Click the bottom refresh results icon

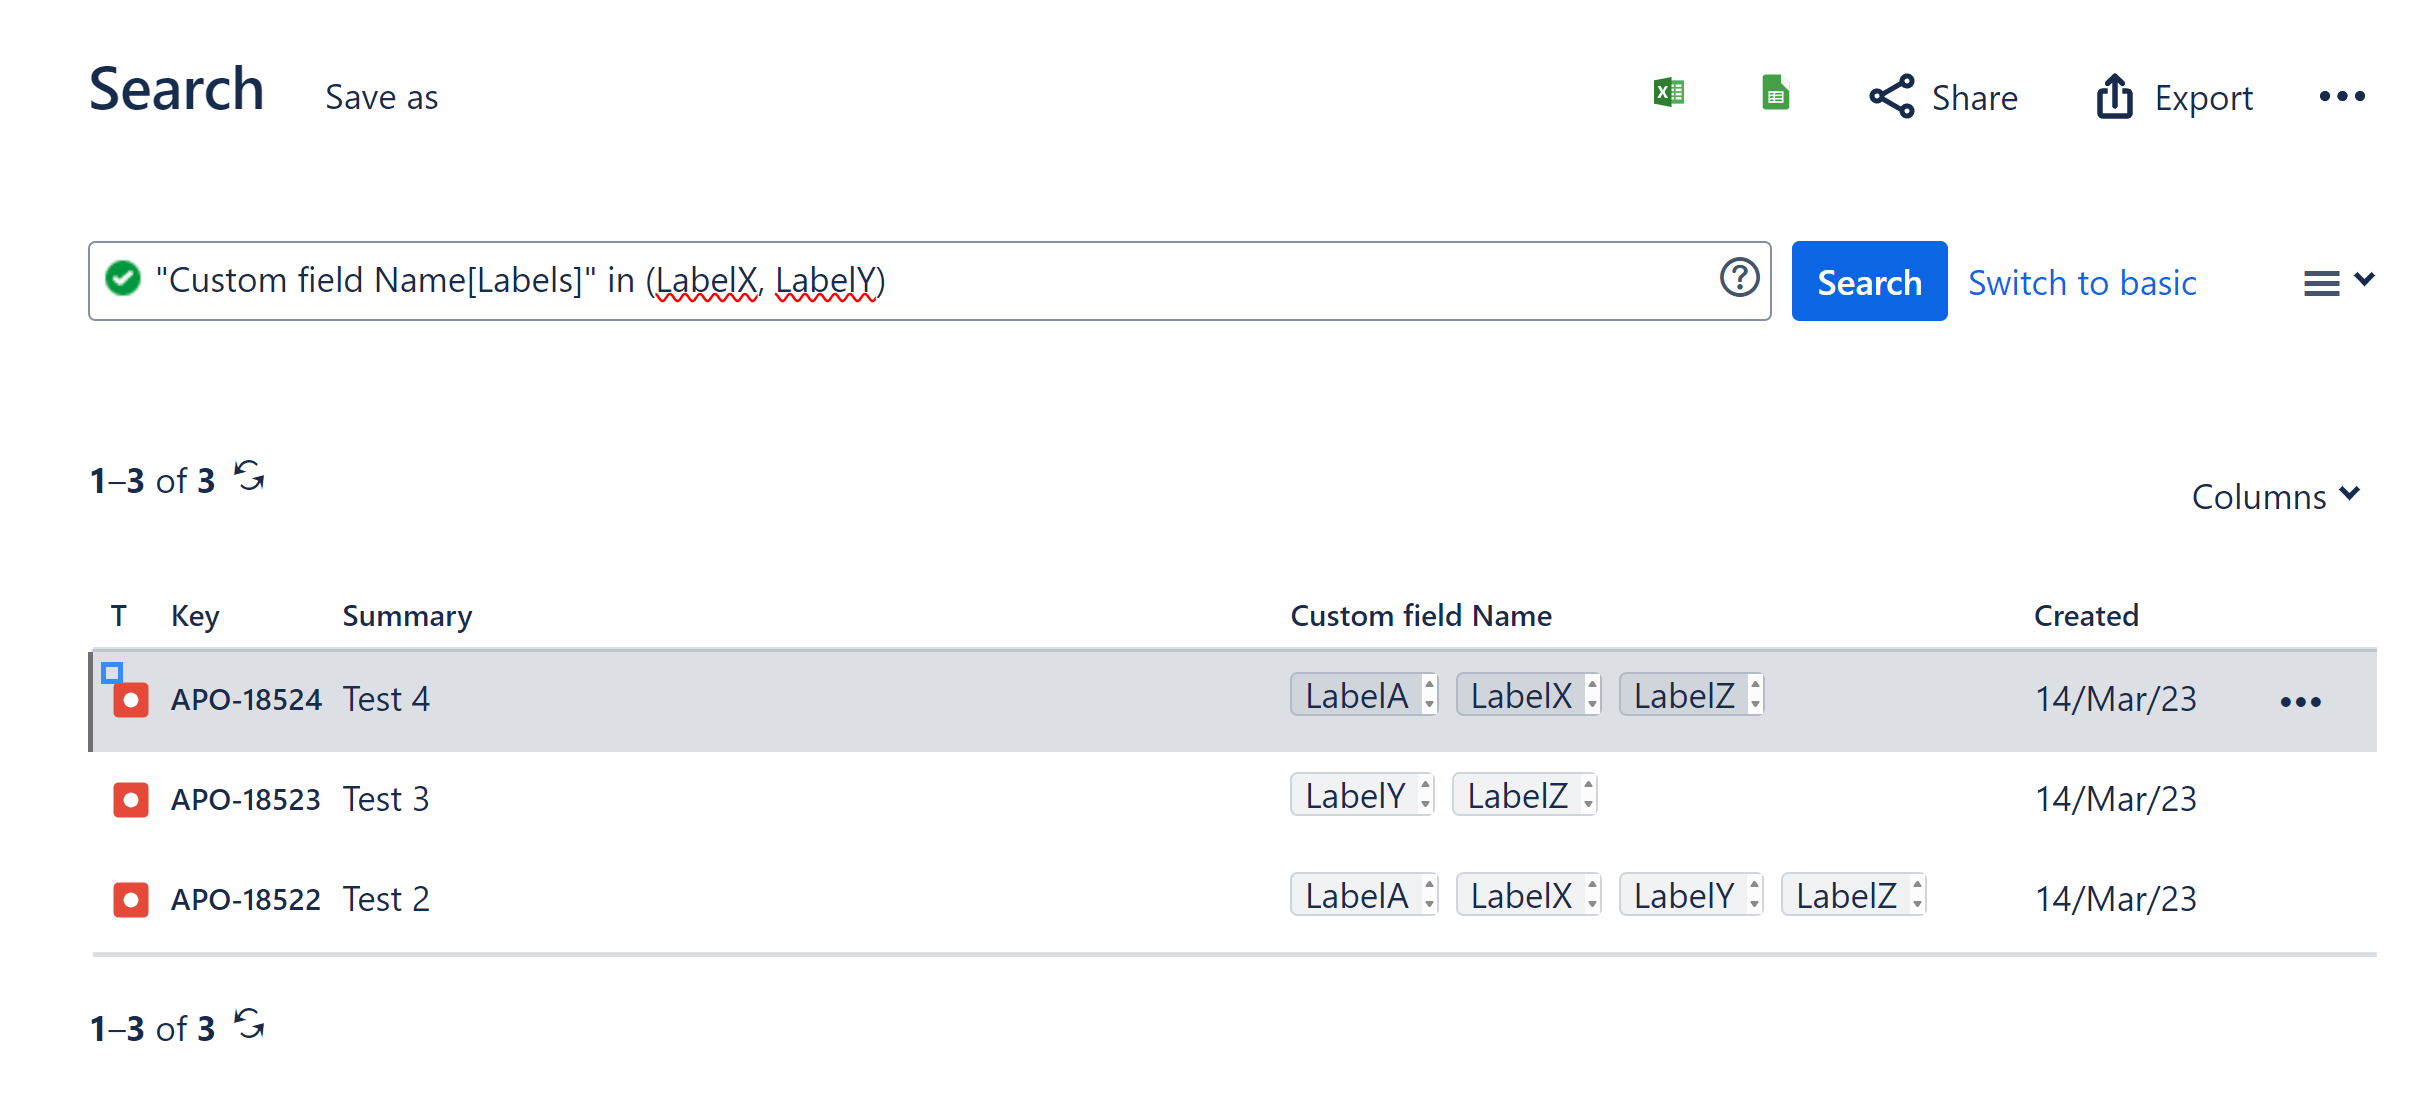click(249, 1024)
